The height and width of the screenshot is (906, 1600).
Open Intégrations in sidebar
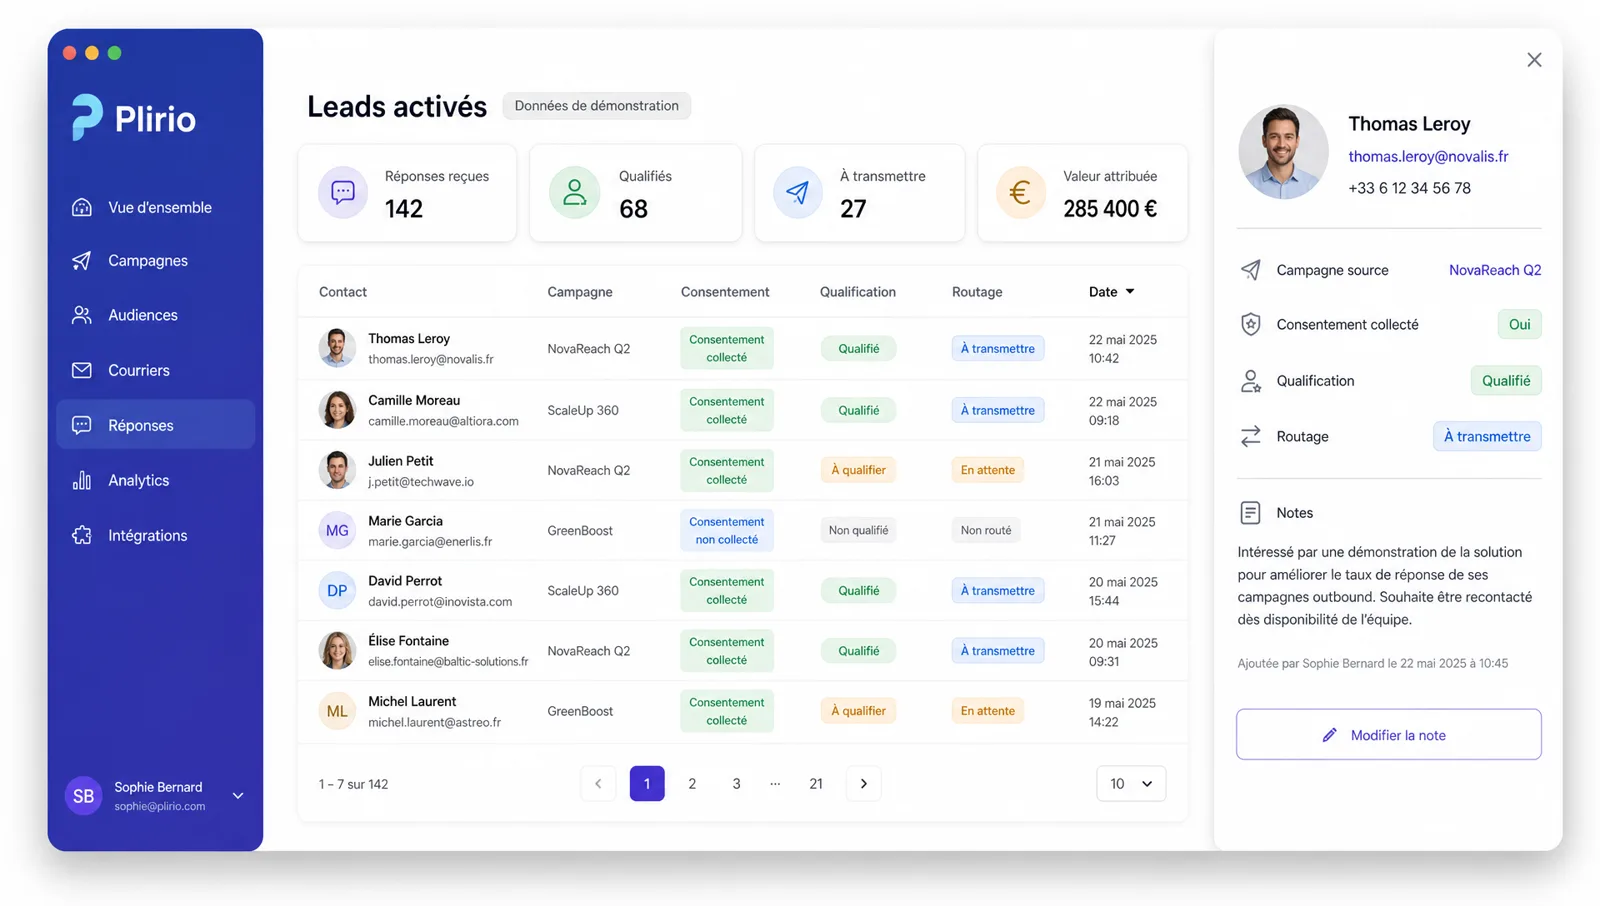[x=155, y=535]
